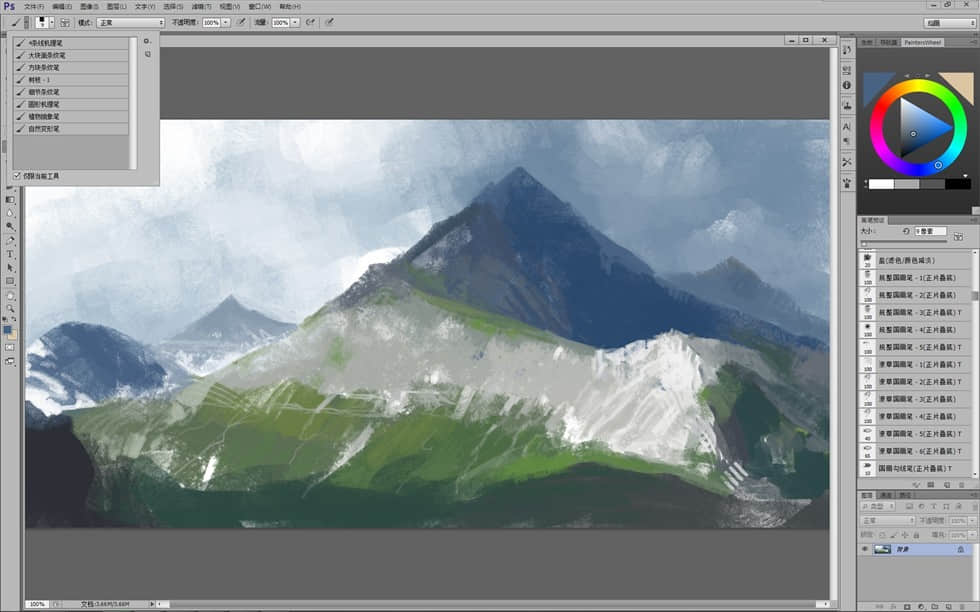Image resolution: width=980 pixels, height=612 pixels.
Task: Reset default foreground and background colors
Action: click(5, 319)
